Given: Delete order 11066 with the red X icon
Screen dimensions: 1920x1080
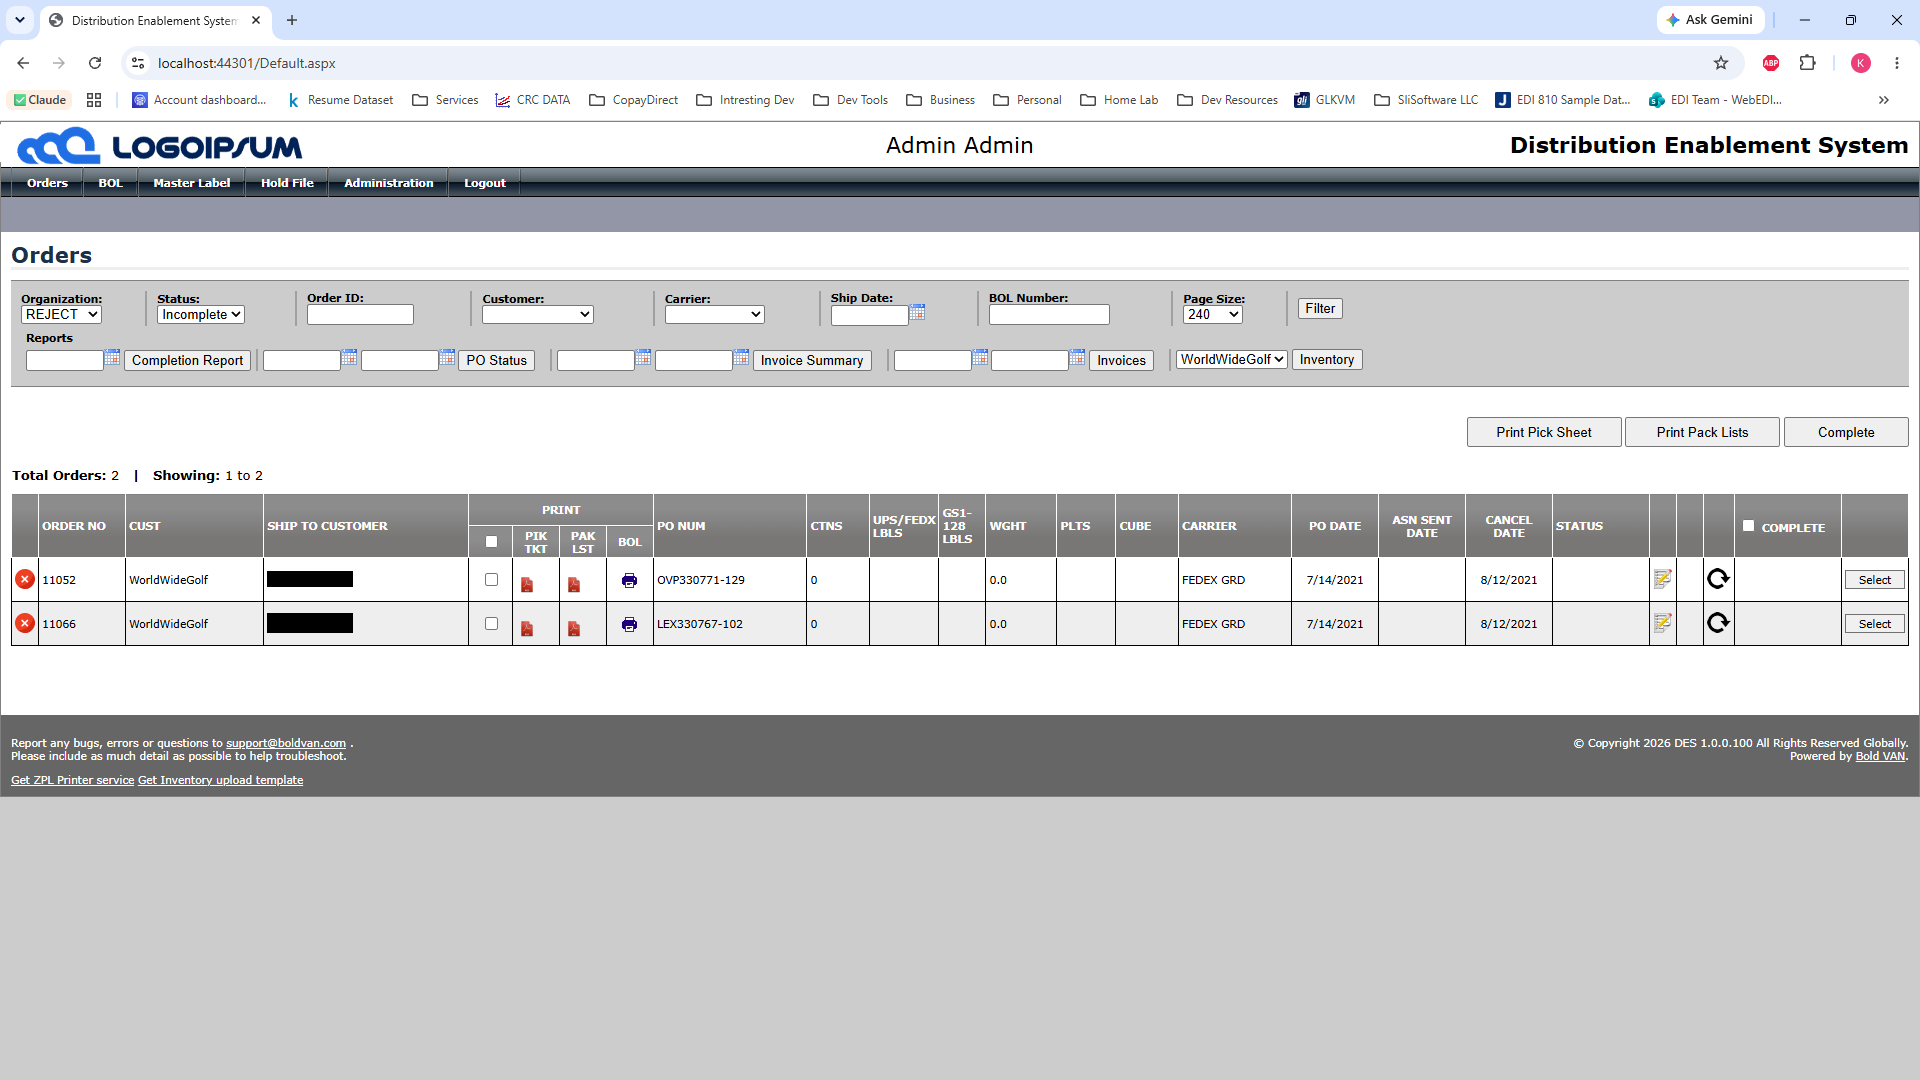Looking at the screenshot, I should pos(25,623).
